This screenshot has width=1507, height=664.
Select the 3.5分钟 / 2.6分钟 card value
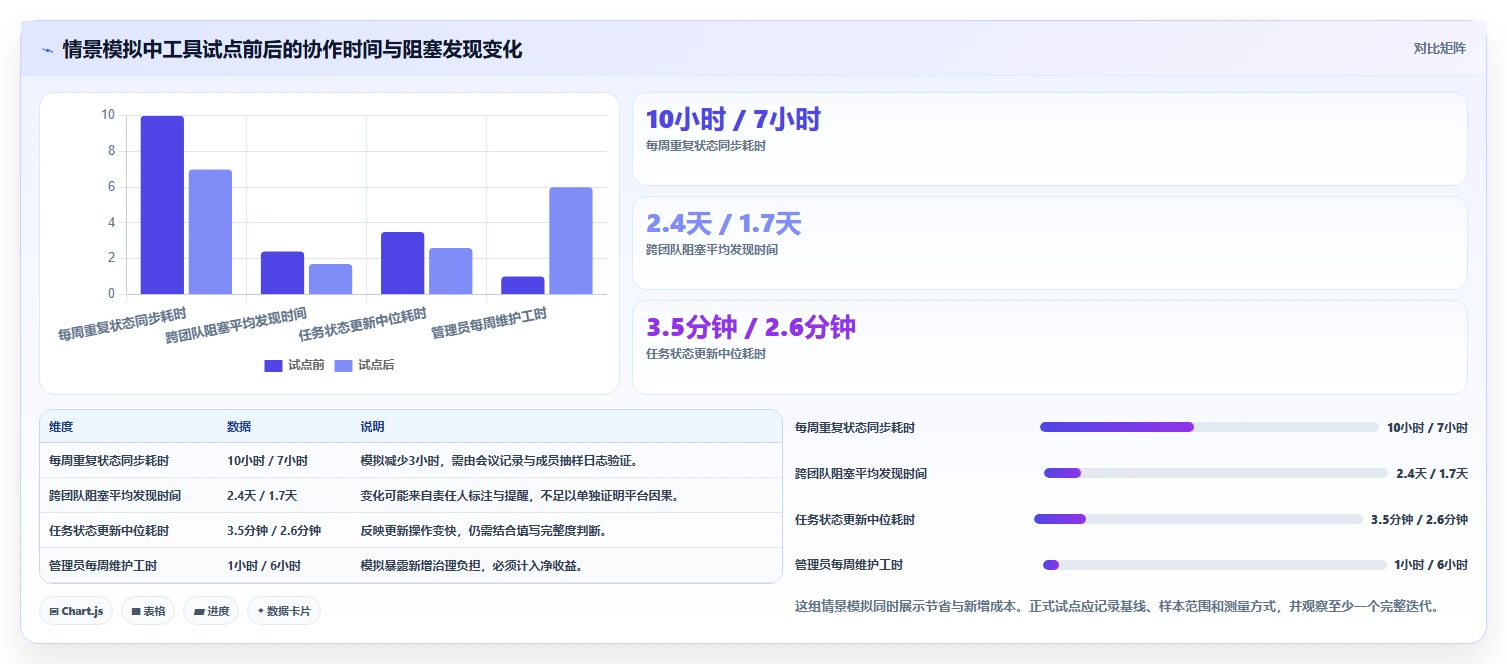pyautogui.click(x=751, y=328)
